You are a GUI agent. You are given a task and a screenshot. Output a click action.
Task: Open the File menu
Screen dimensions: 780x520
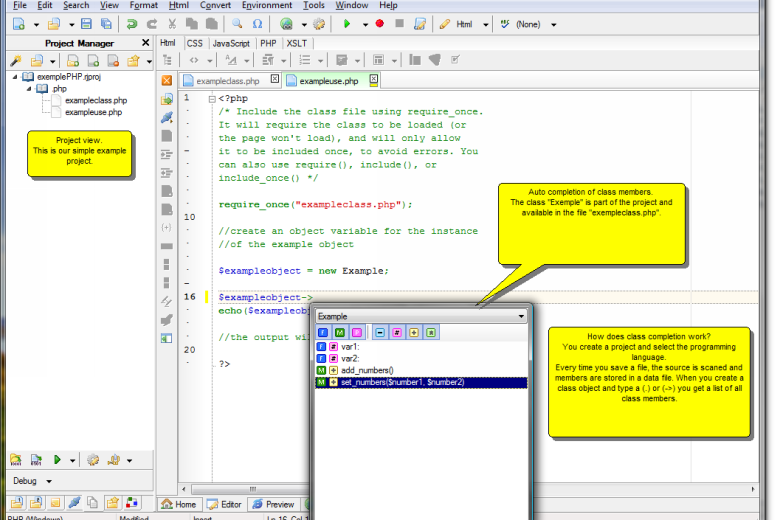coord(20,5)
